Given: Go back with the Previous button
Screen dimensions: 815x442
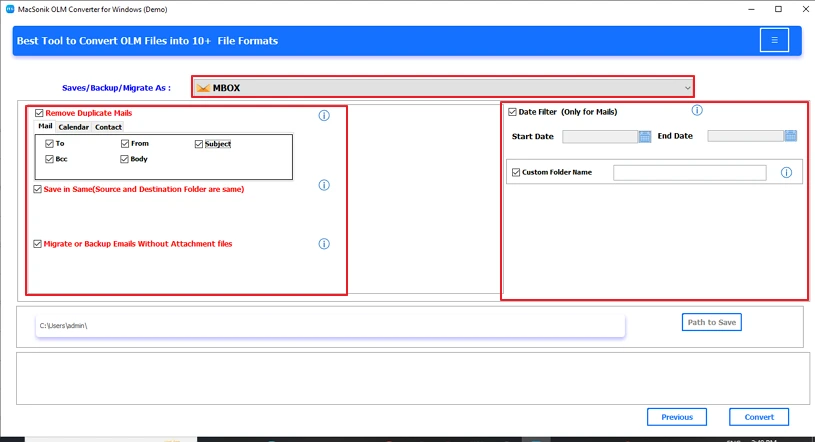Looking at the screenshot, I should [x=676, y=417].
